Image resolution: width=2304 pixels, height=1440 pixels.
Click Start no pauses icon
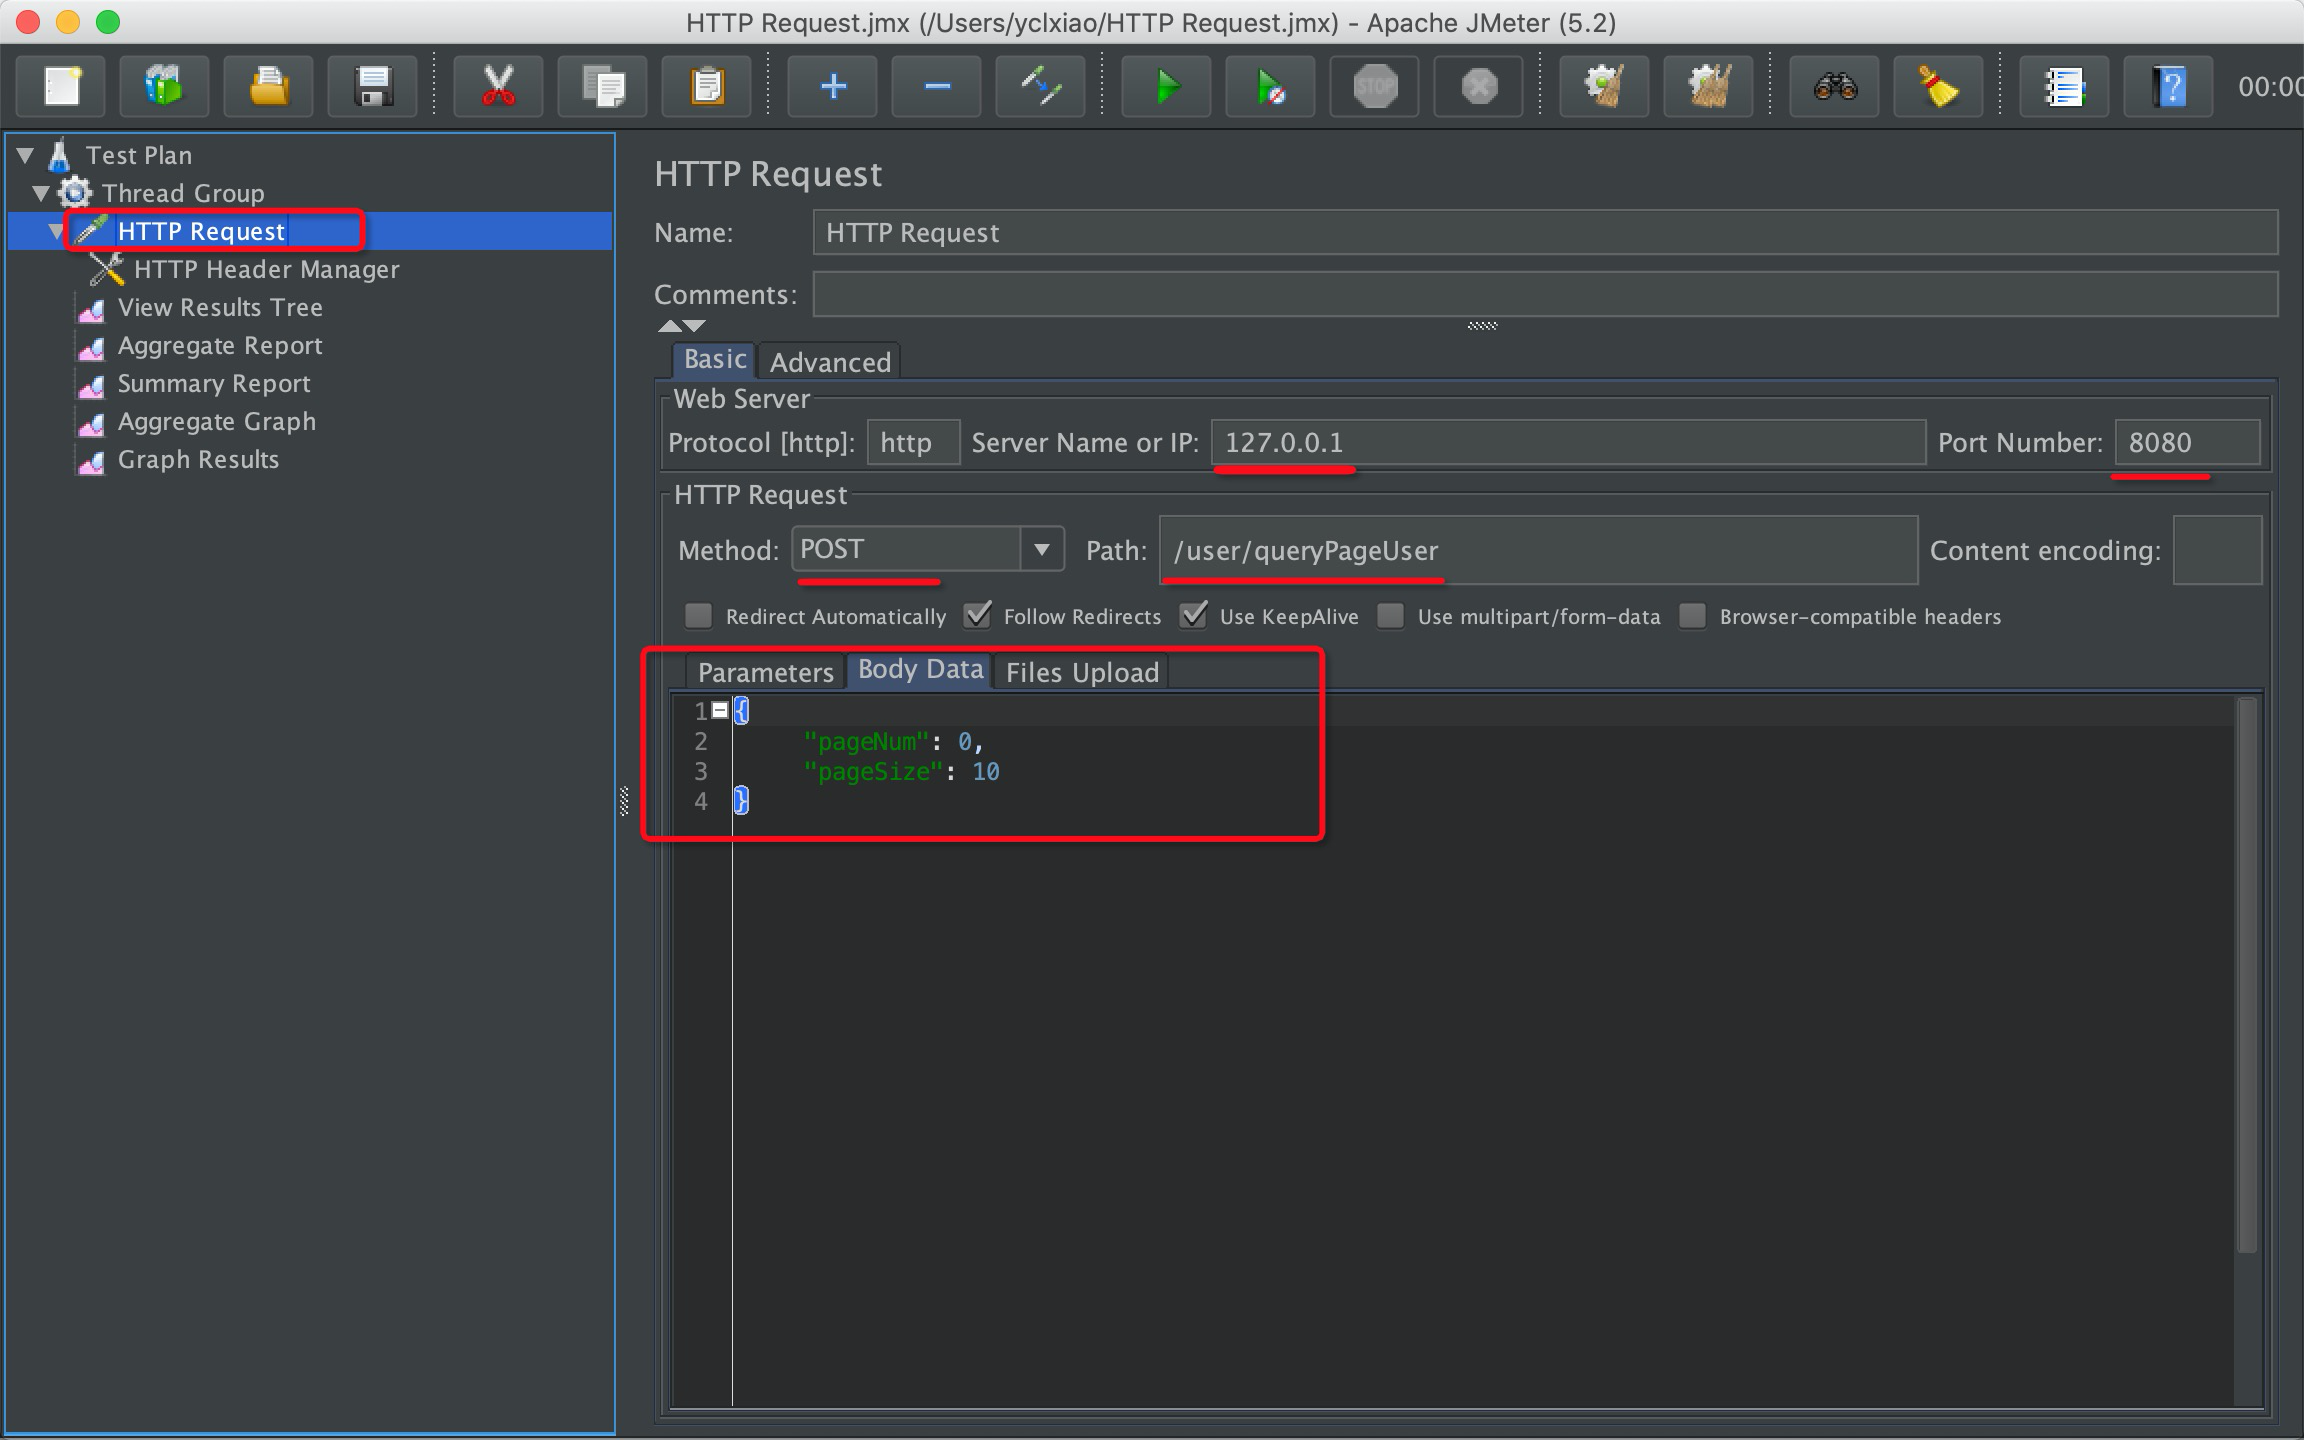(x=1270, y=87)
